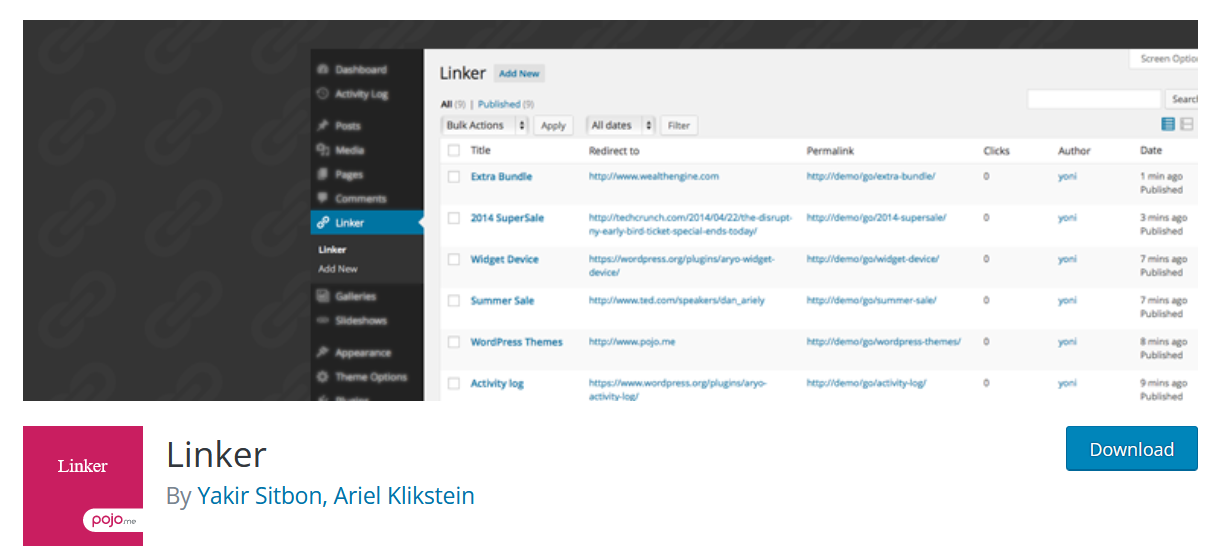Open Theme Options in the admin menu
This screenshot has width=1216, height=557.
click(x=371, y=377)
